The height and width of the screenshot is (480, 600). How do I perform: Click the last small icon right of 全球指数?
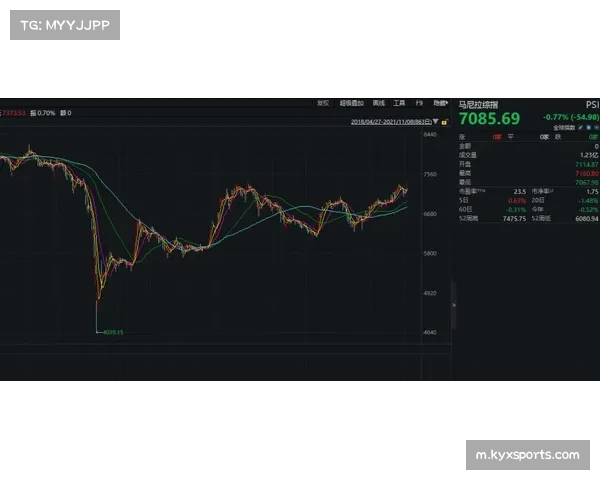coord(596,128)
